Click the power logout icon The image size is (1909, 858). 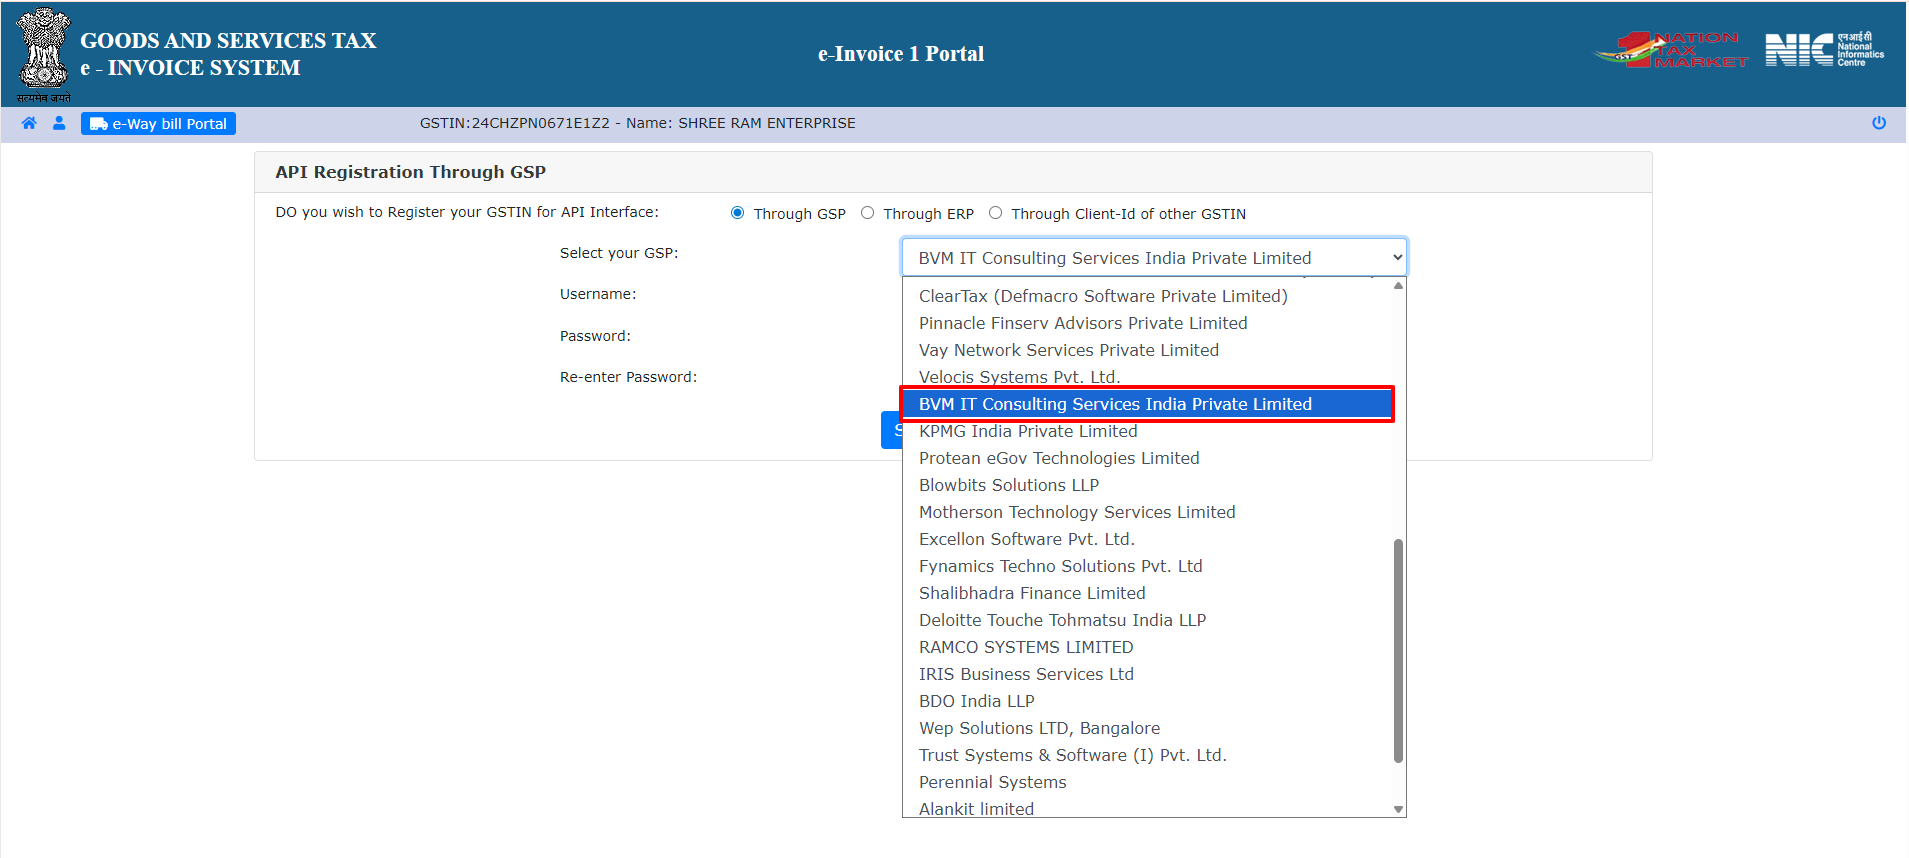[1878, 123]
